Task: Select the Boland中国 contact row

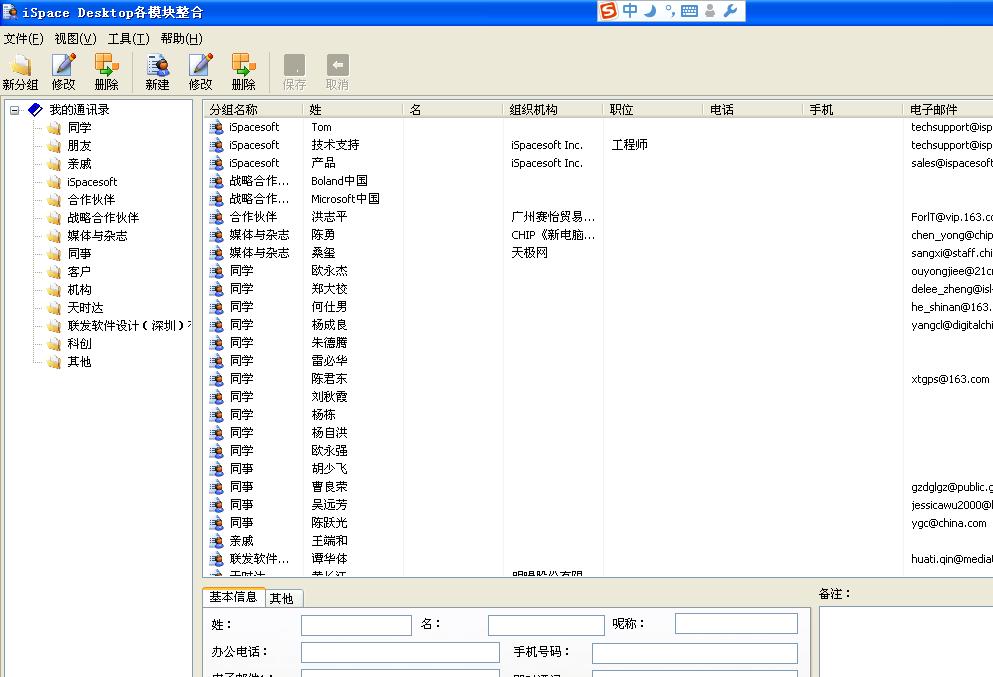Action: tap(339, 181)
